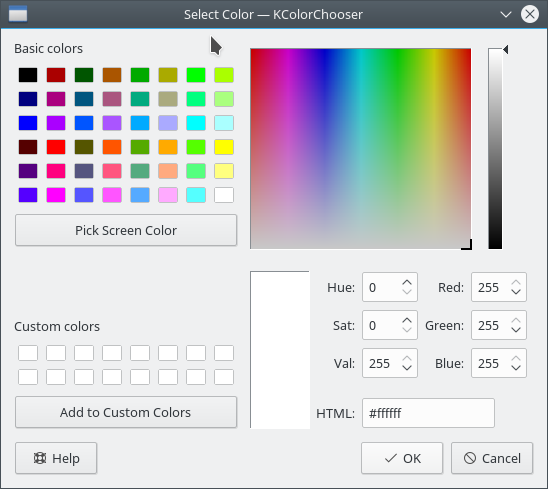Click Add to Custom Colors button
The height and width of the screenshot is (489, 548).
coord(126,412)
